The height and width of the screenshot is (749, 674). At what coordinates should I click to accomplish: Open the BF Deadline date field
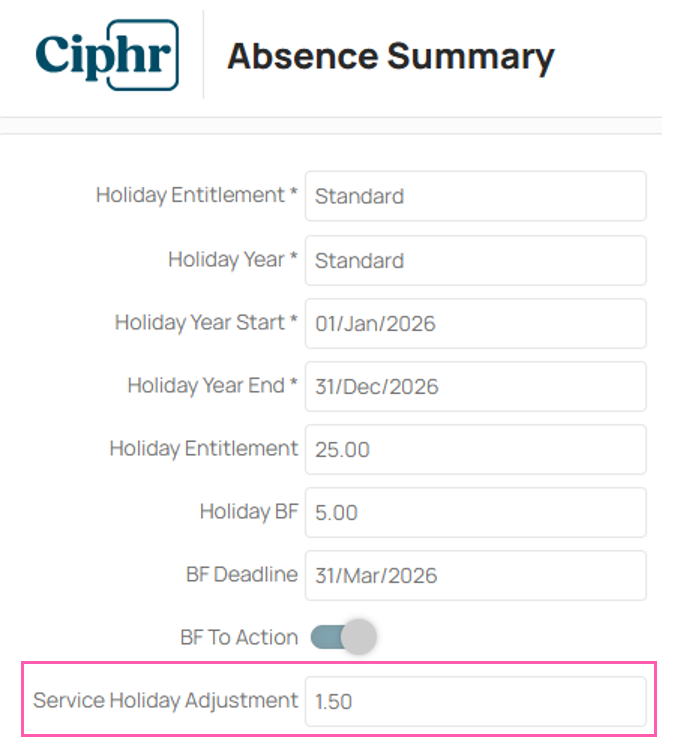point(476,576)
